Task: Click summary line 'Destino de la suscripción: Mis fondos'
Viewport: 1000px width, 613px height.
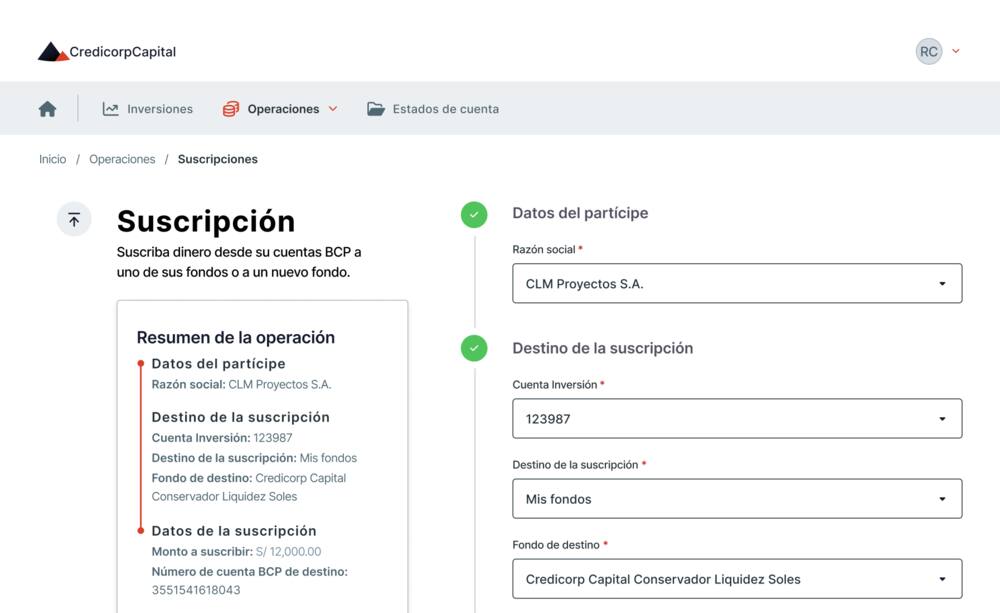Action: (254, 458)
